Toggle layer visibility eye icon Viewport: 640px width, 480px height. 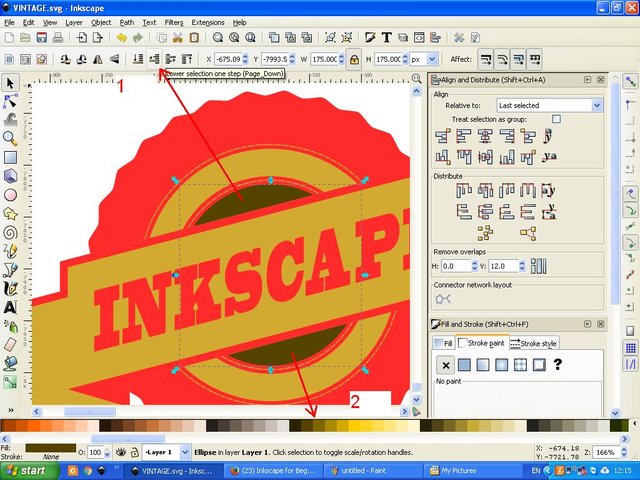pyautogui.click(x=120, y=452)
